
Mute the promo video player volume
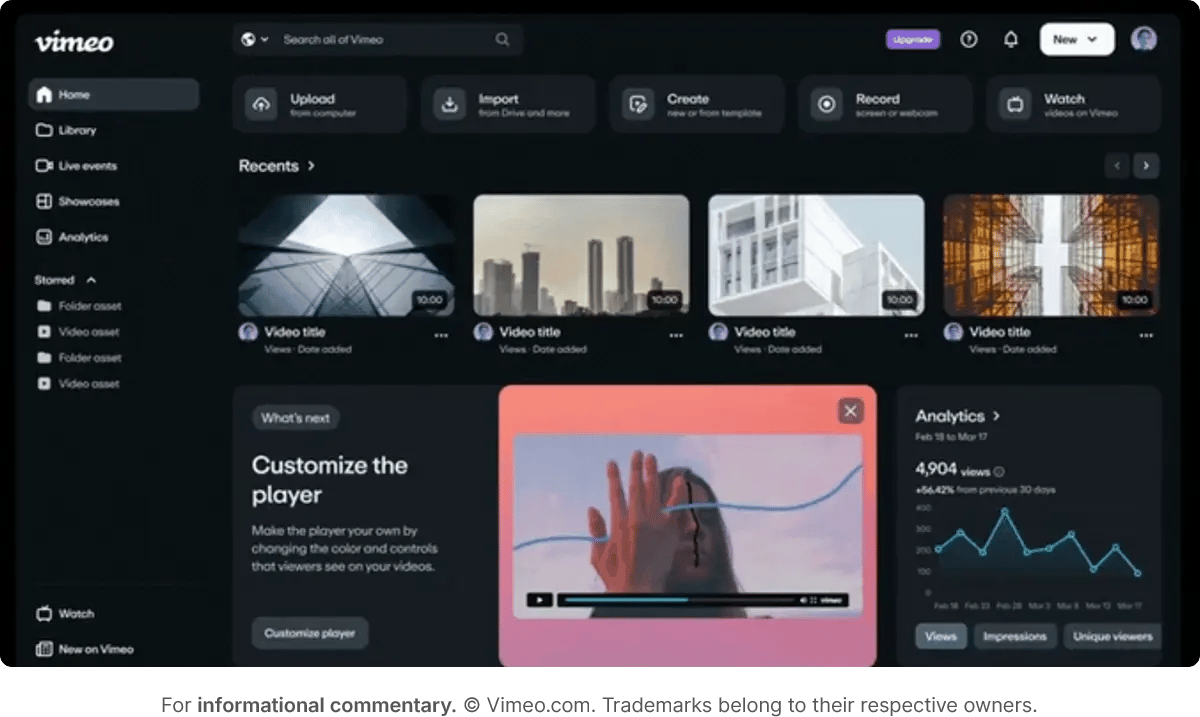pos(805,600)
